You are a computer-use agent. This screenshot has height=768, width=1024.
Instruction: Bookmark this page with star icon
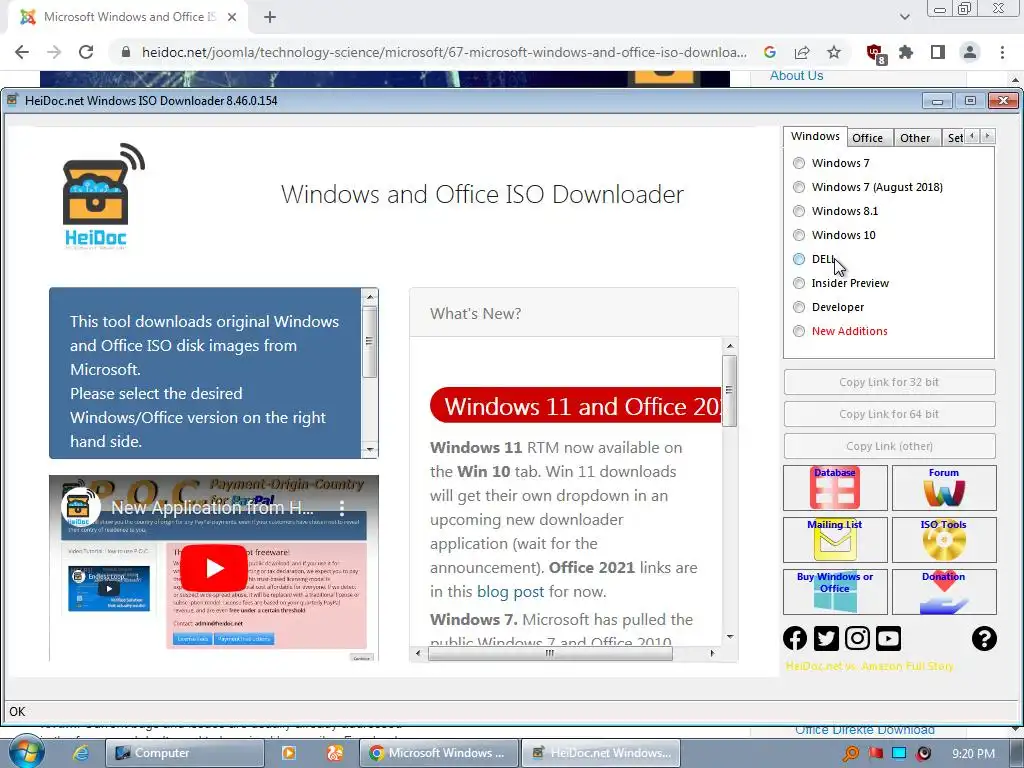tap(834, 52)
